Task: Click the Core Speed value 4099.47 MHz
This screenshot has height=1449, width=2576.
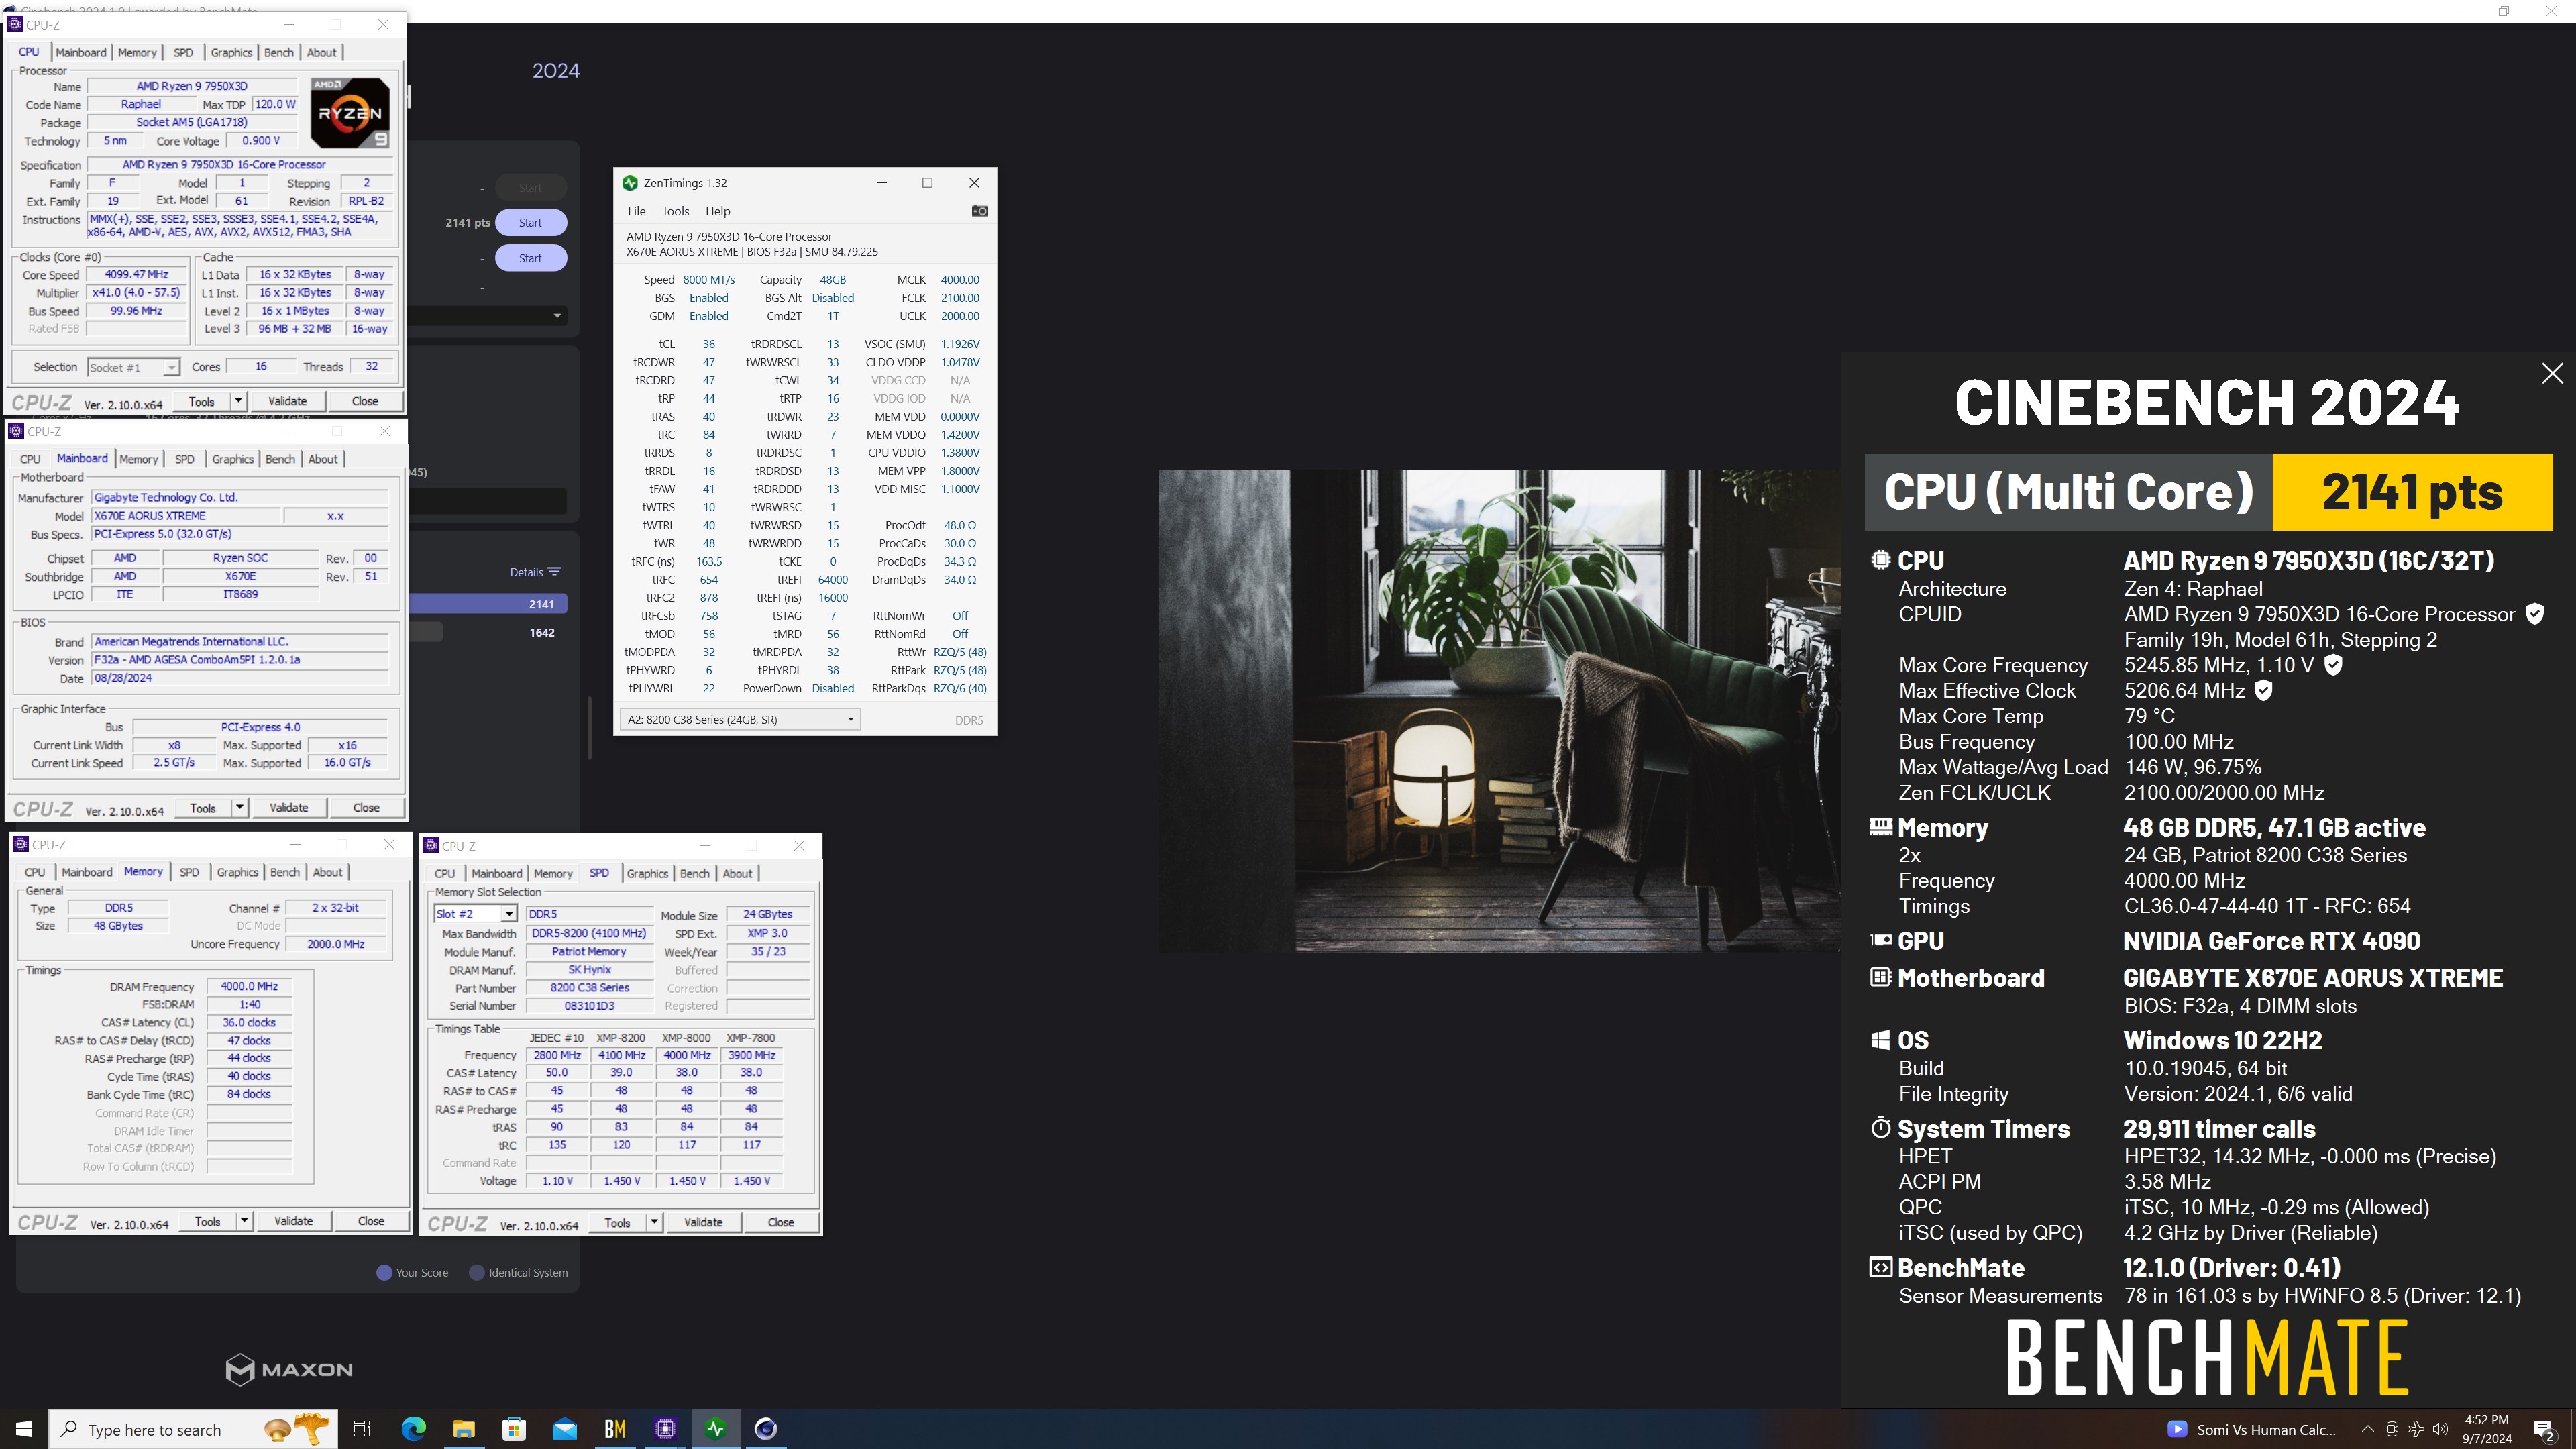Action: tap(137, 274)
